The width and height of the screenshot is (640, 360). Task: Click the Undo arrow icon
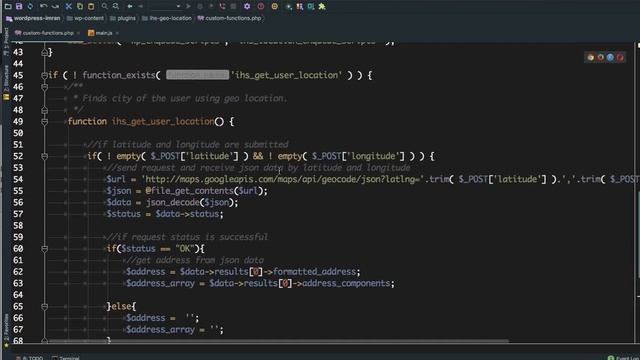(44, 6)
